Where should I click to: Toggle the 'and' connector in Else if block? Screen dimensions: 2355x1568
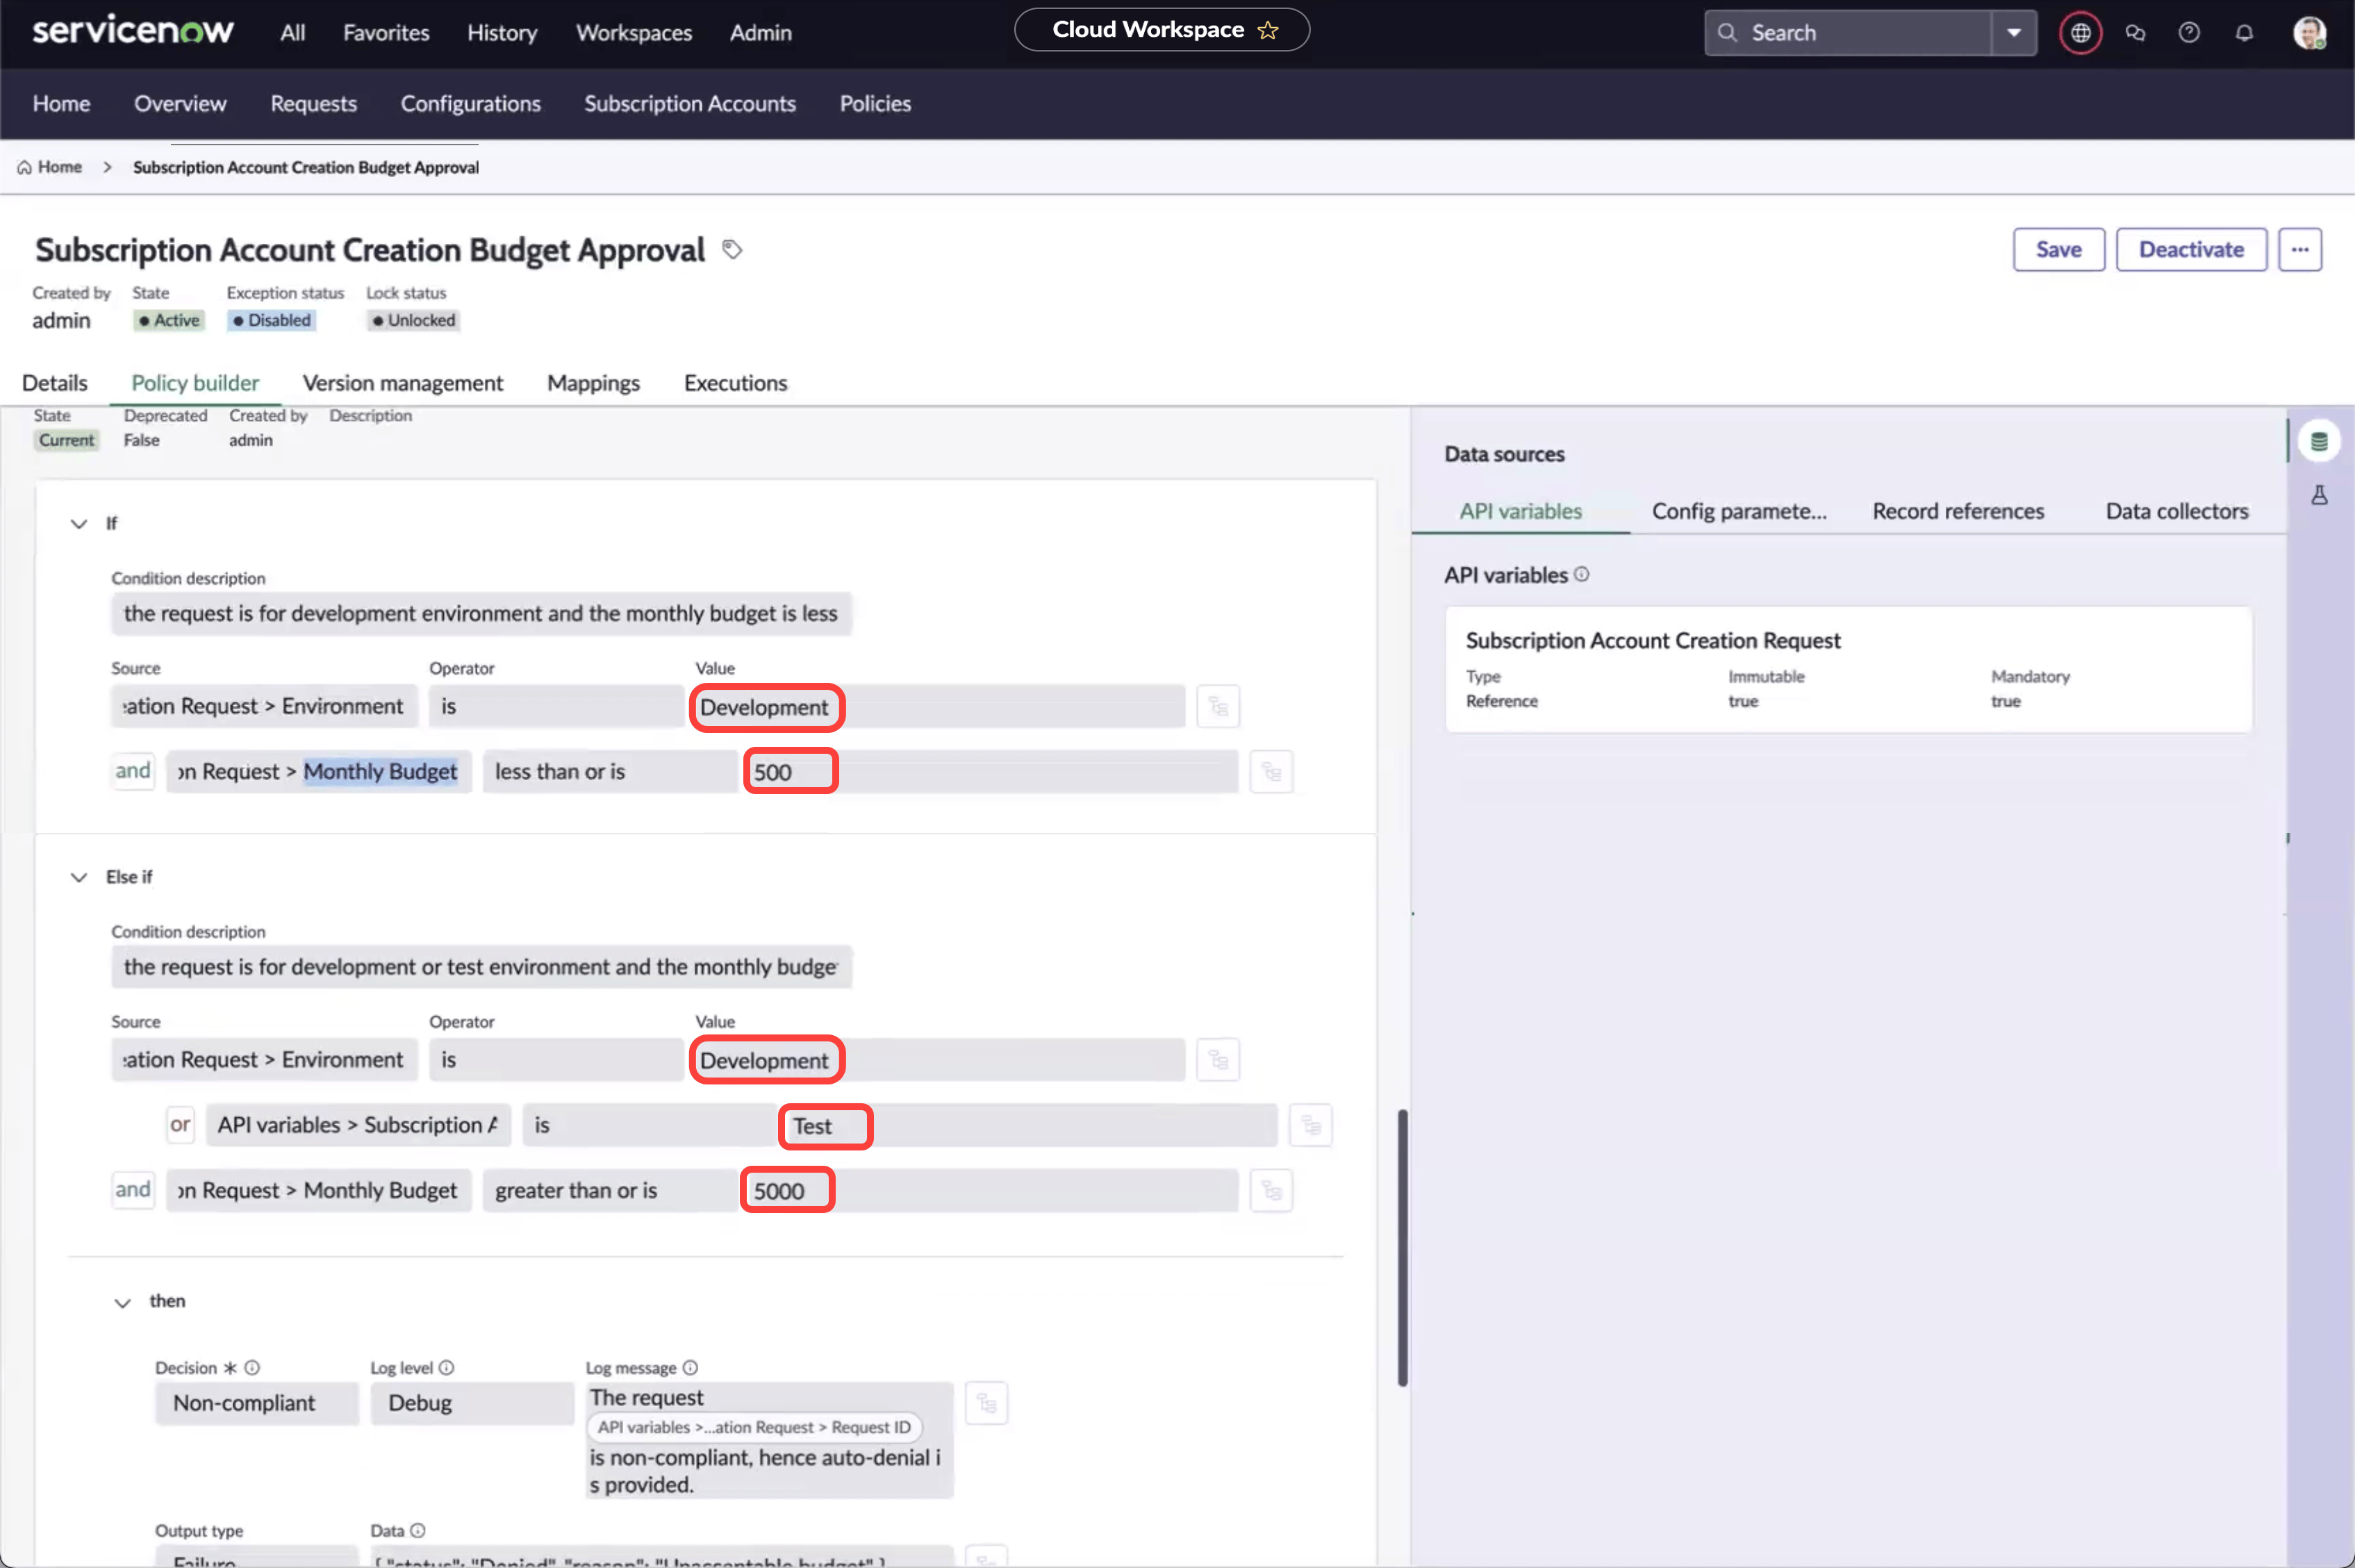(x=133, y=1190)
